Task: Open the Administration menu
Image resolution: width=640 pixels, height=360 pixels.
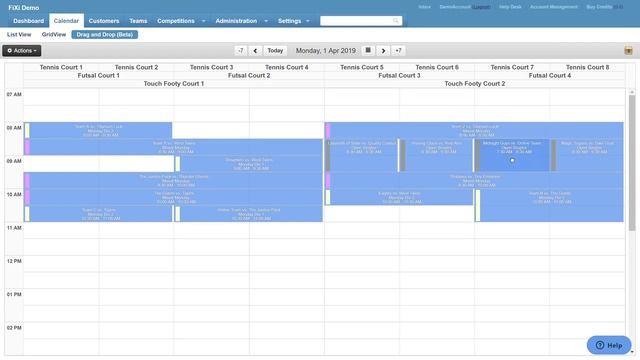Action: tap(236, 21)
